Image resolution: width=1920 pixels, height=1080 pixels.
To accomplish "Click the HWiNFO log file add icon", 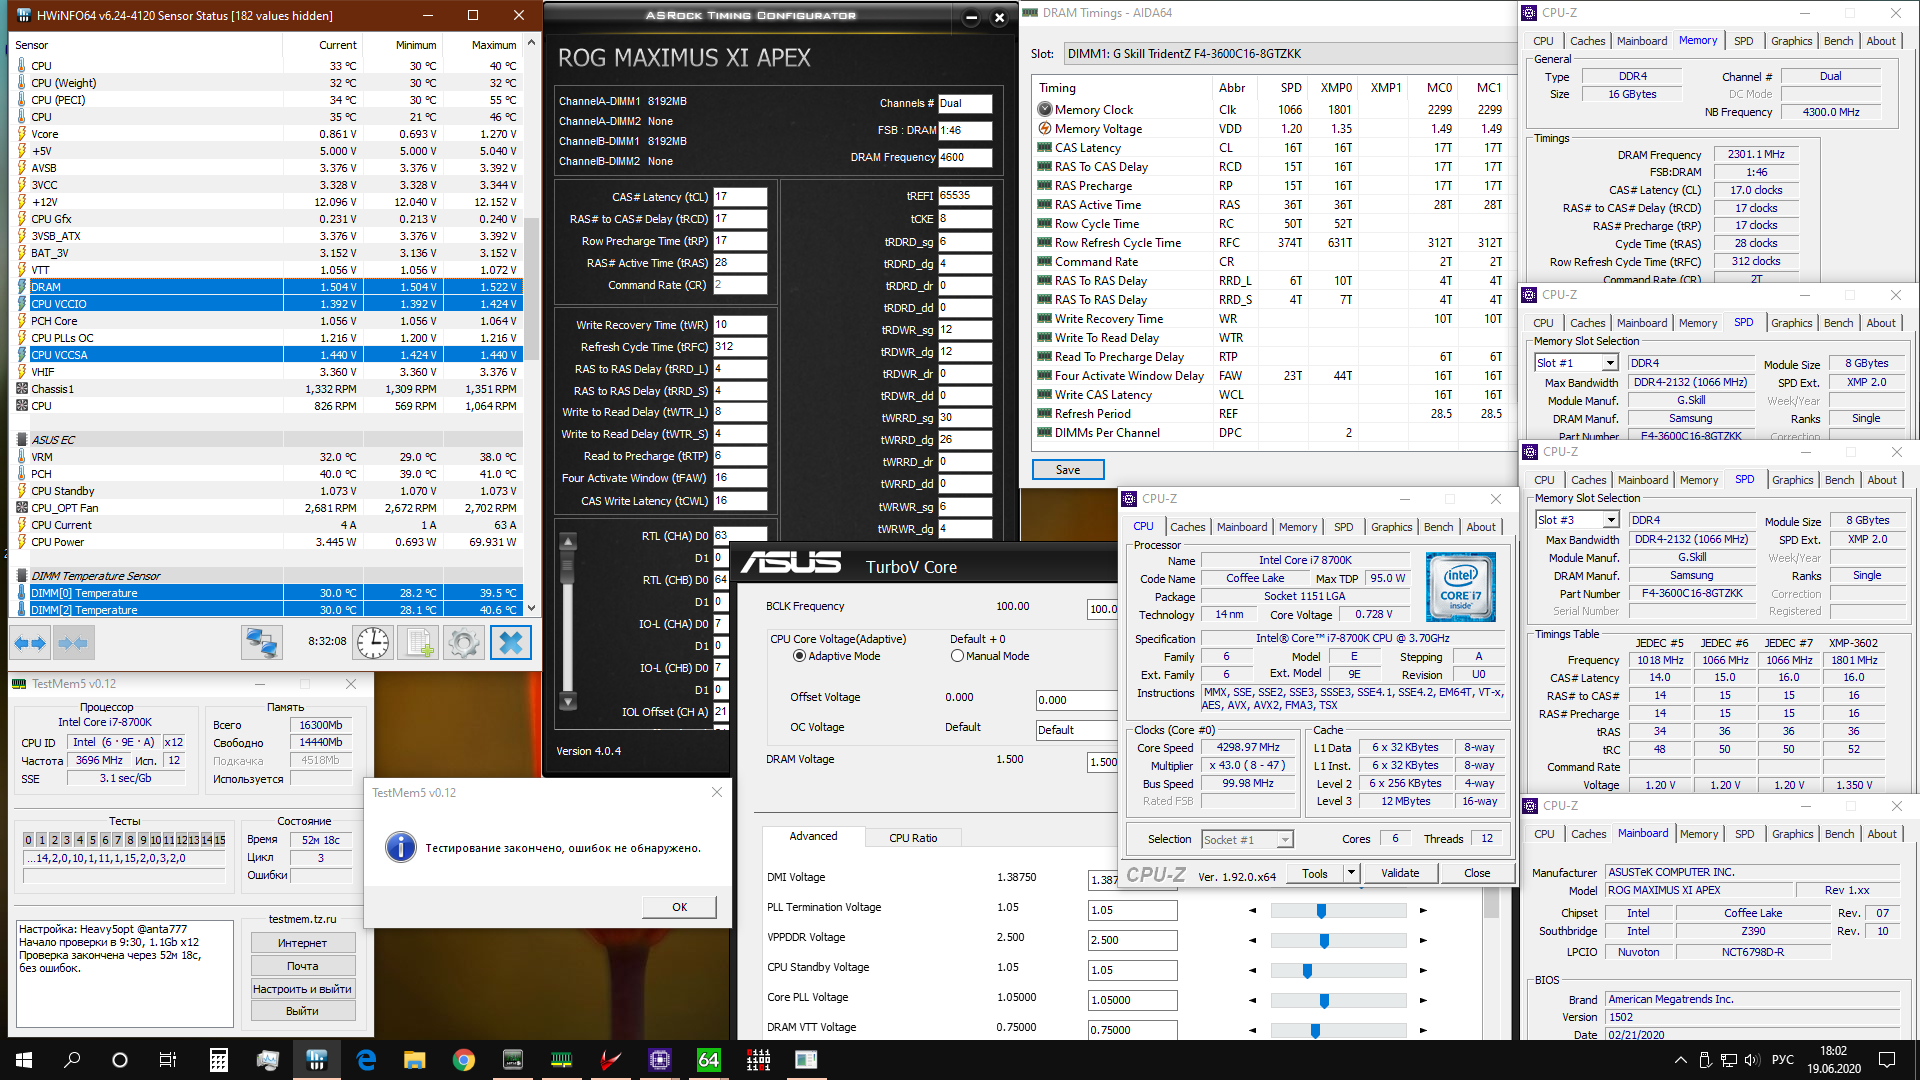I will (x=418, y=643).
